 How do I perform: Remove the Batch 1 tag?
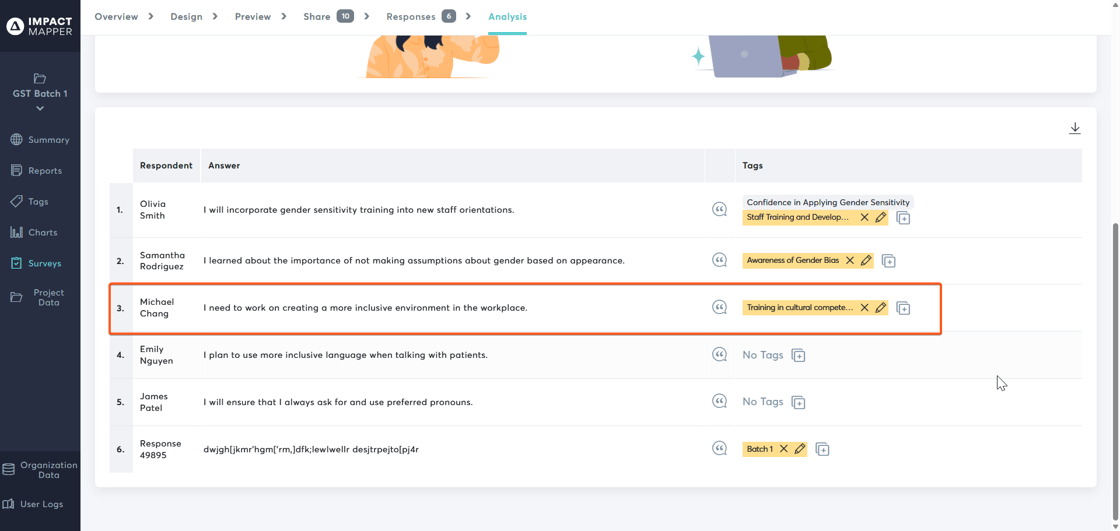coord(784,449)
